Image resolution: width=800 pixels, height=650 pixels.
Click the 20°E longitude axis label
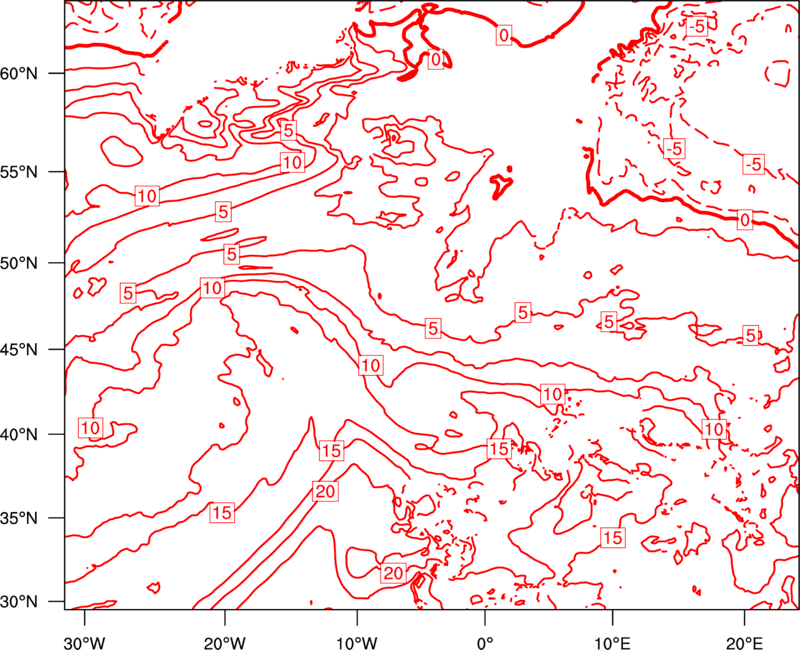pos(744,643)
